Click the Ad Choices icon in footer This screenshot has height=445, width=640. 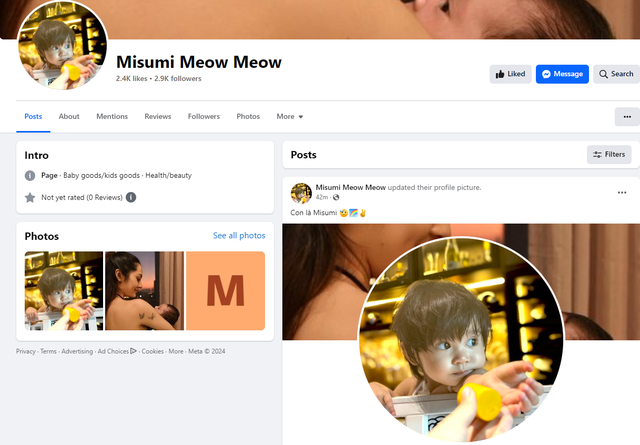point(133,351)
